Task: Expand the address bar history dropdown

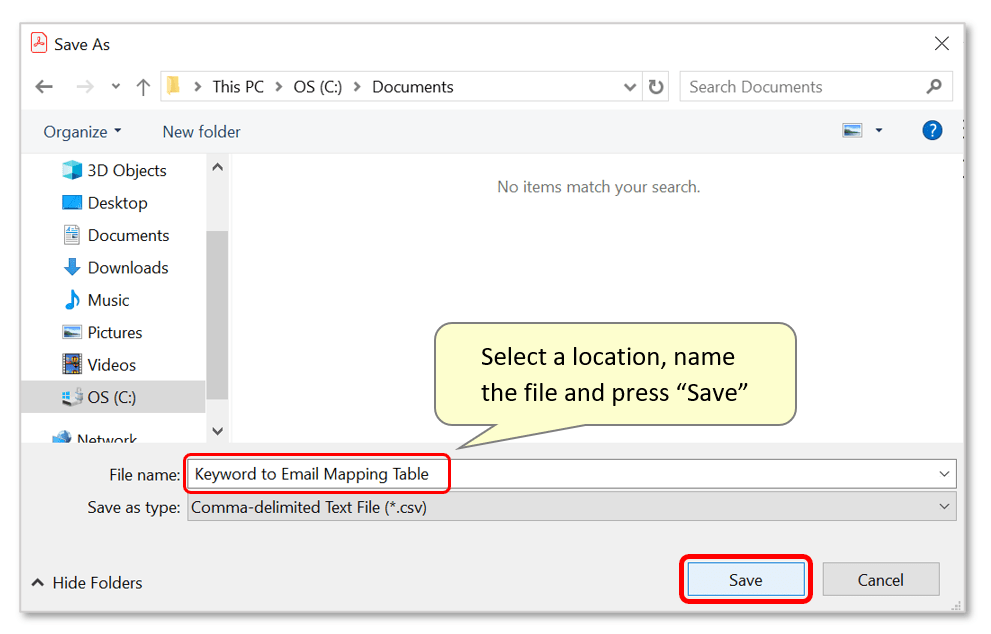Action: [x=629, y=87]
